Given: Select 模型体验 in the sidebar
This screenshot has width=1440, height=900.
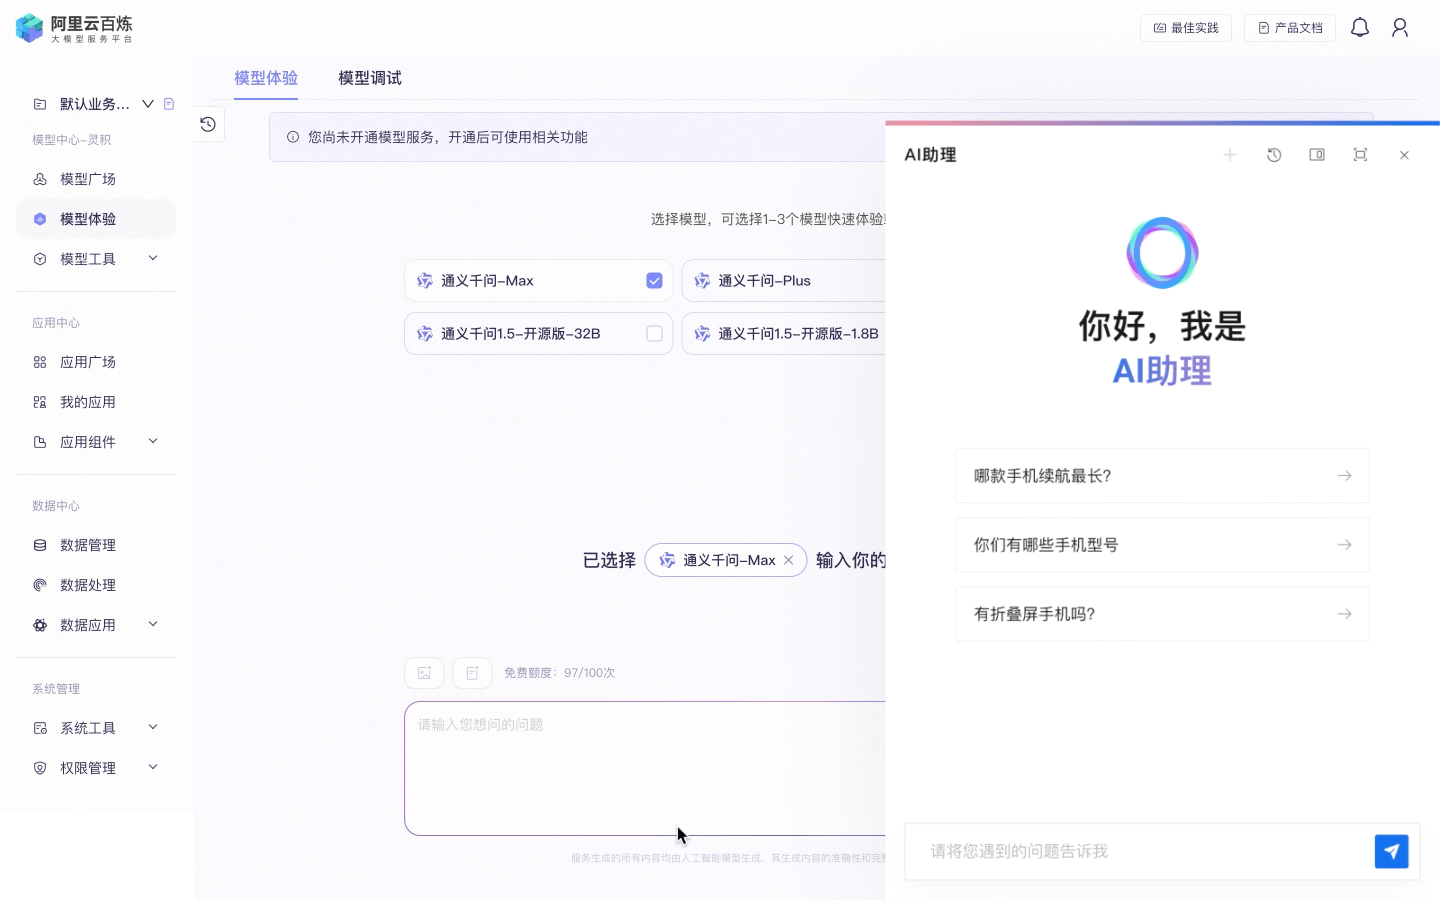Looking at the screenshot, I should [96, 219].
